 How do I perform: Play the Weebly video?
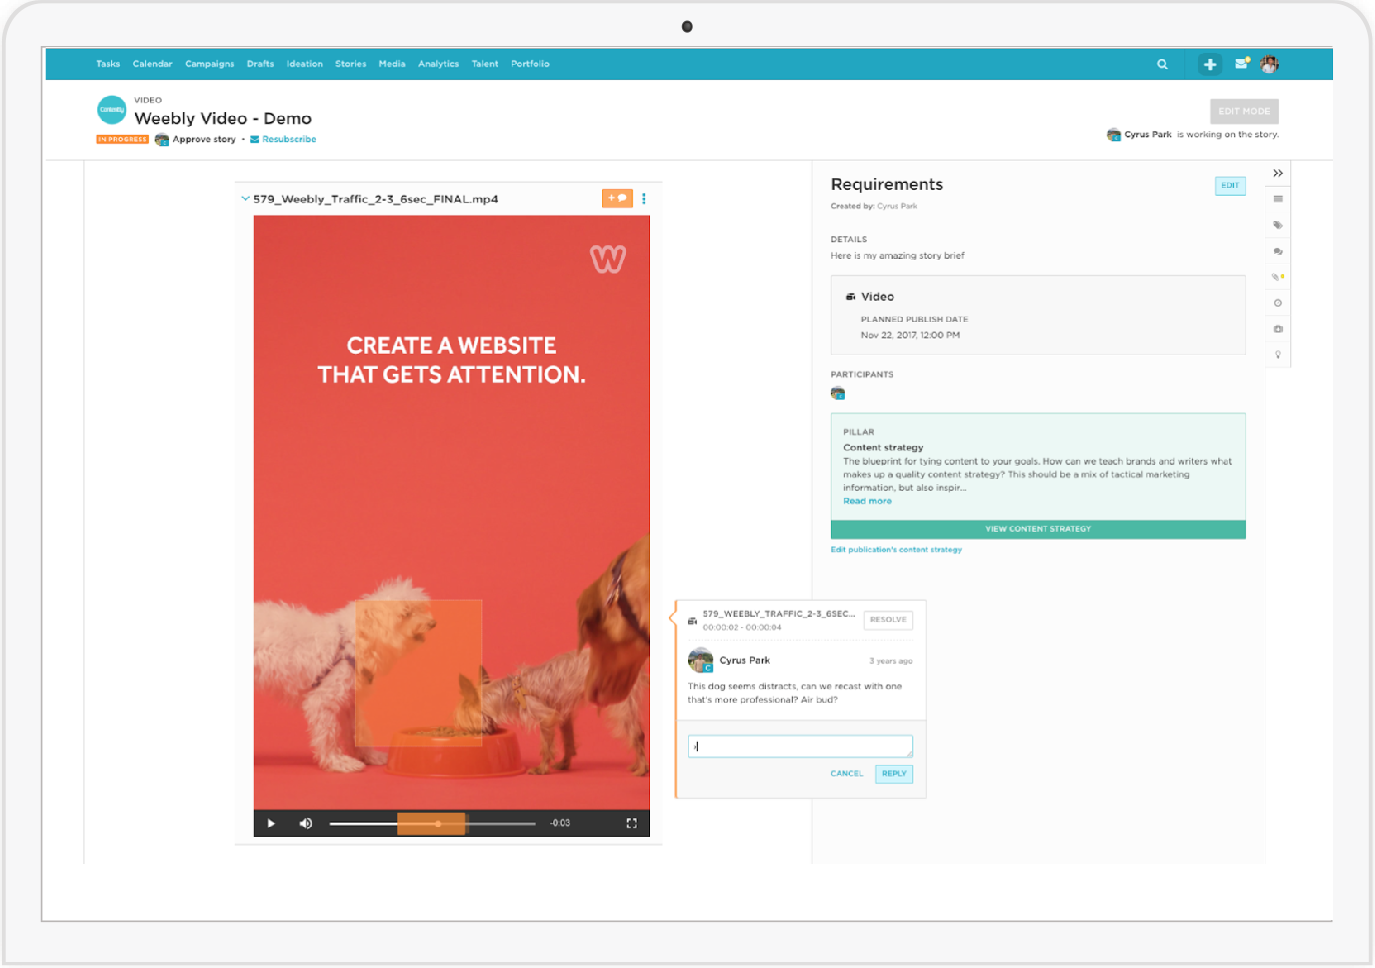point(271,823)
